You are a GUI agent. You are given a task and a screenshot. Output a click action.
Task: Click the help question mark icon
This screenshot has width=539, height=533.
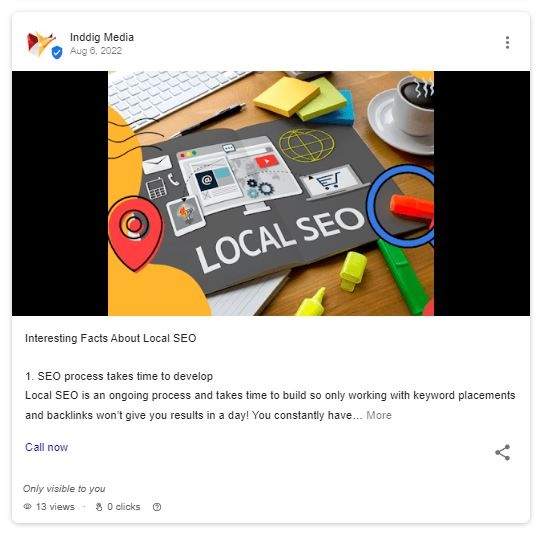pos(157,507)
